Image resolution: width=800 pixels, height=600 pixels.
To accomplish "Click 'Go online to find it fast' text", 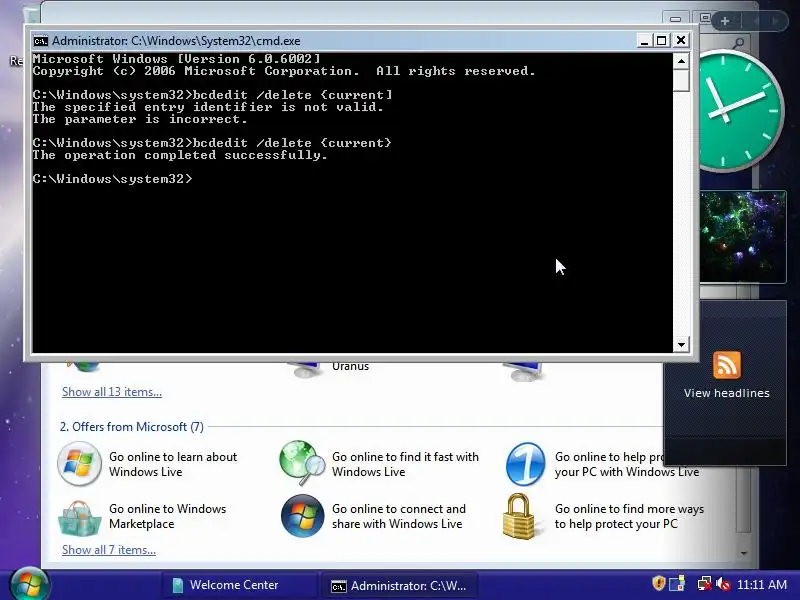I will tap(405, 464).
